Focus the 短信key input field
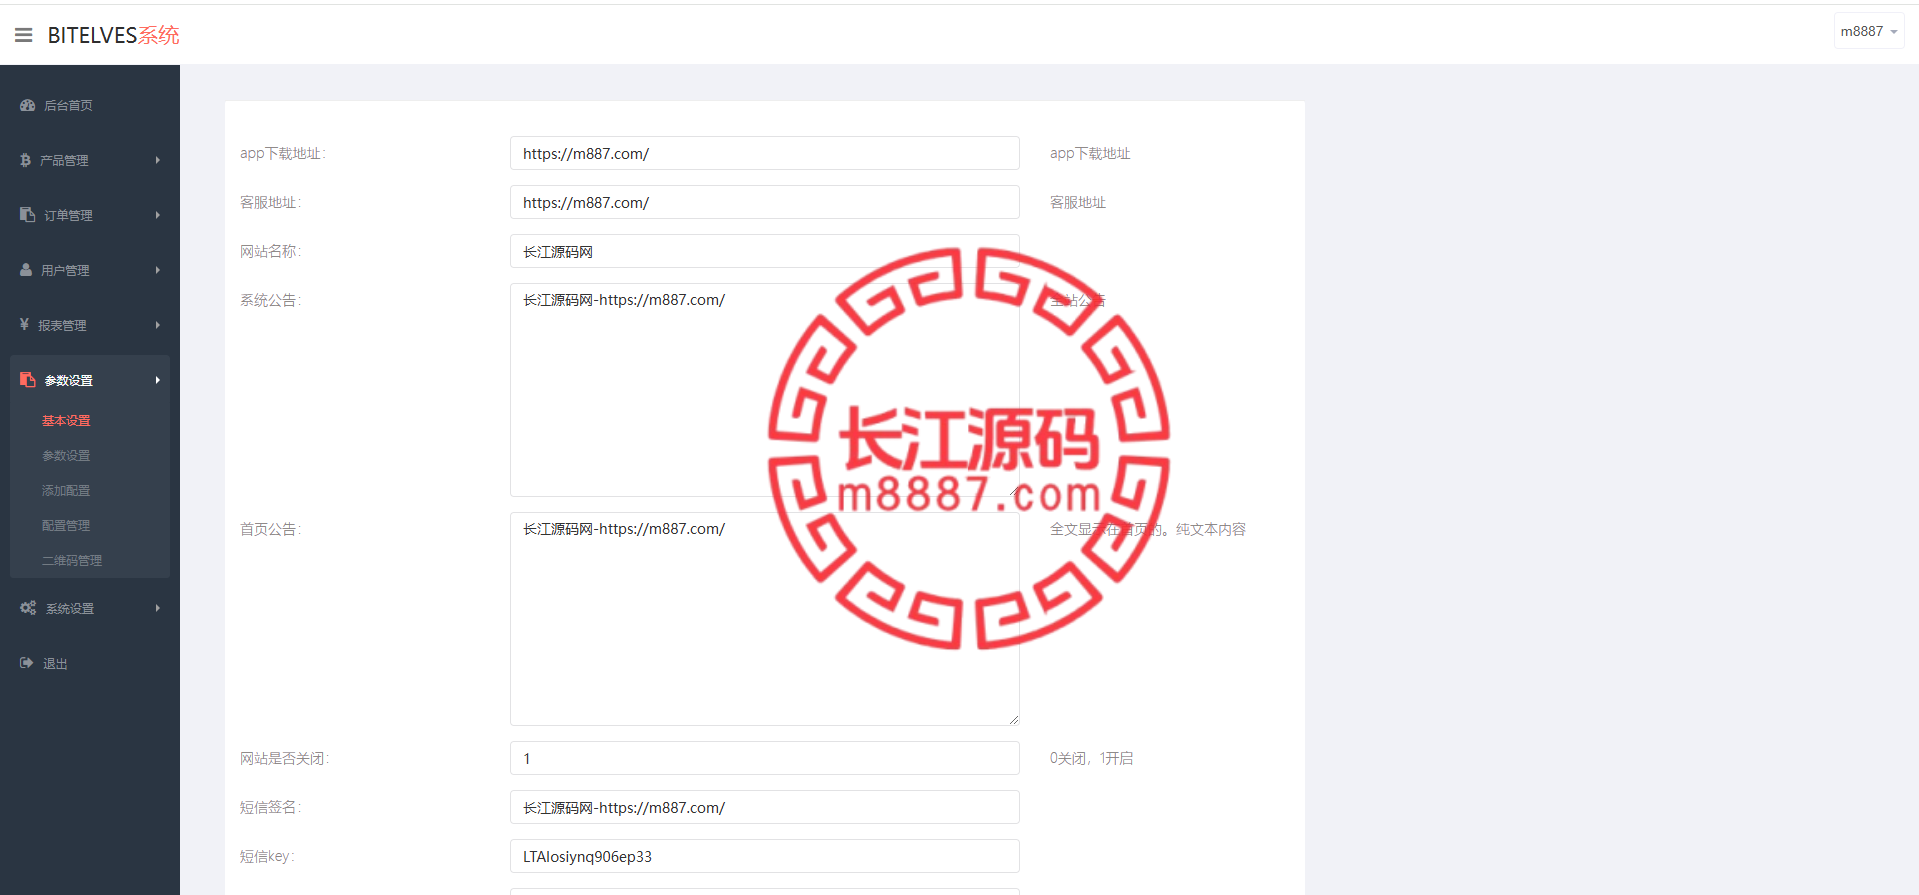 (x=765, y=856)
